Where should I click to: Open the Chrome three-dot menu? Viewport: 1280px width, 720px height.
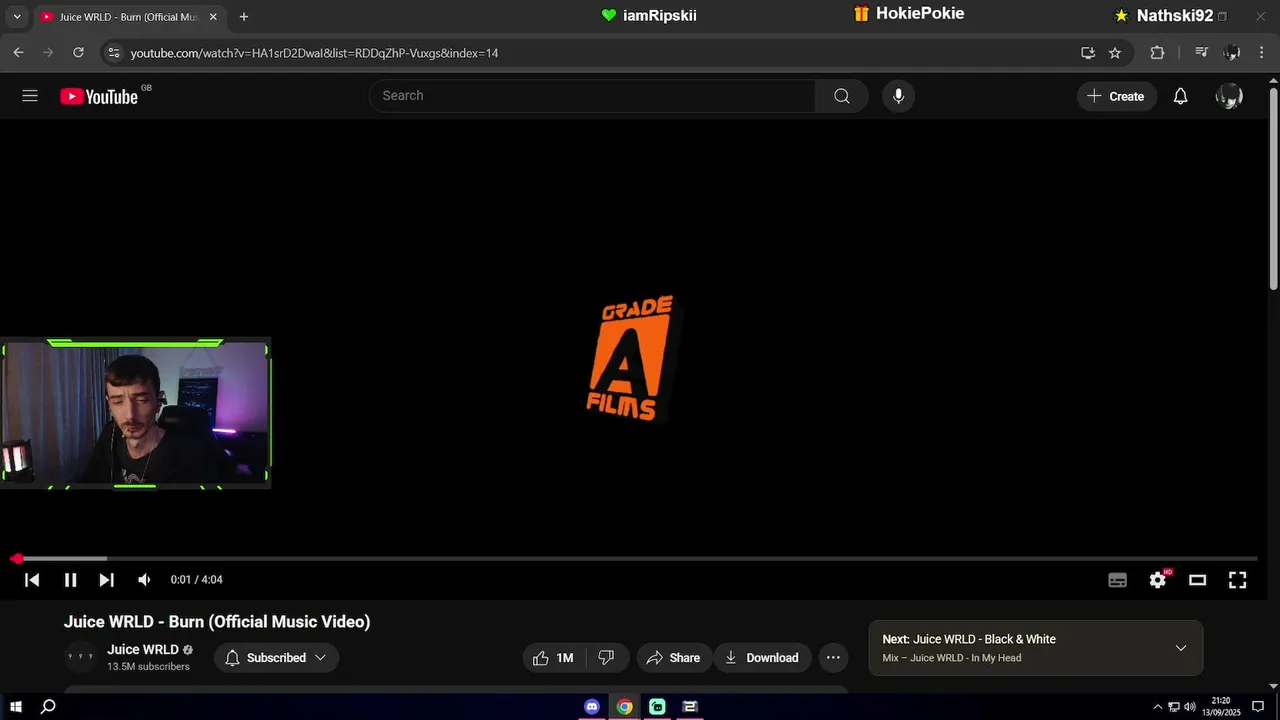tap(1262, 53)
